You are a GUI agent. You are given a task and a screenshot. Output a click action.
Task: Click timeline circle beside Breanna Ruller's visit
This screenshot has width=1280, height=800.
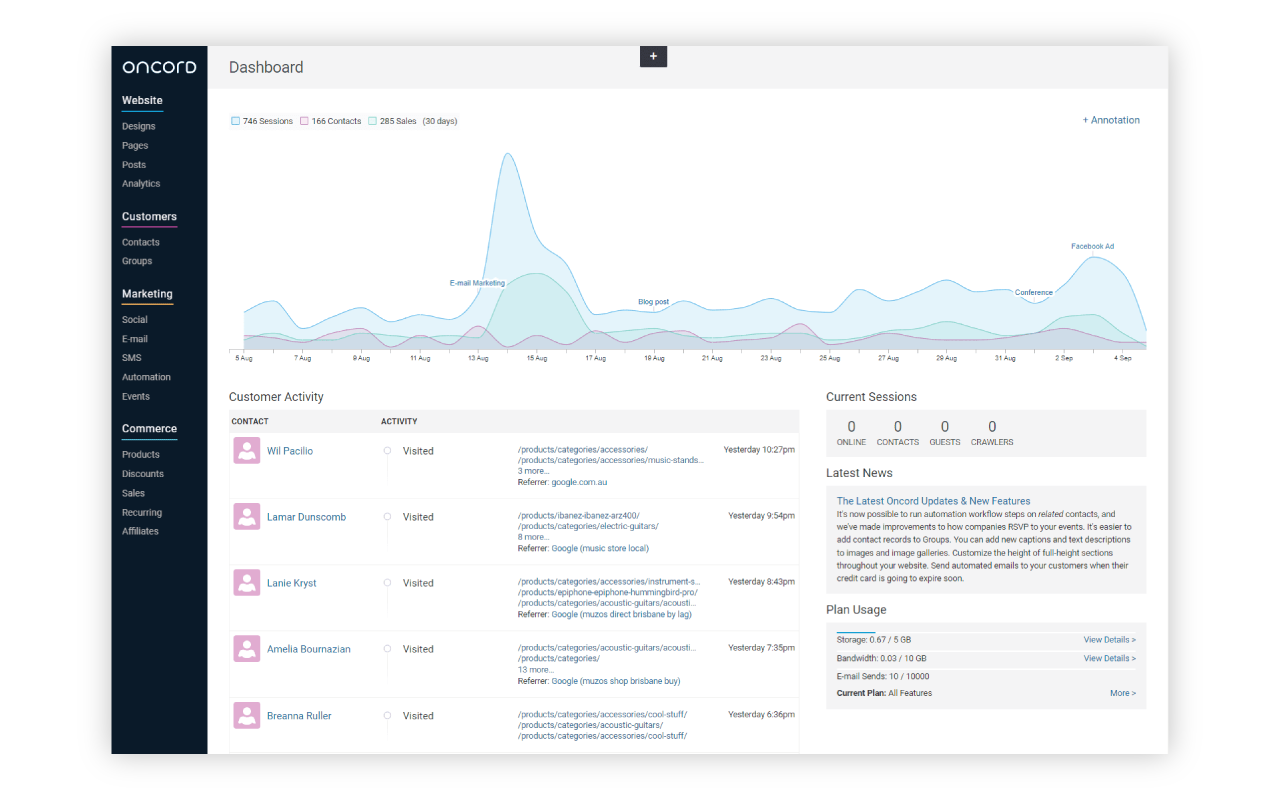point(387,716)
